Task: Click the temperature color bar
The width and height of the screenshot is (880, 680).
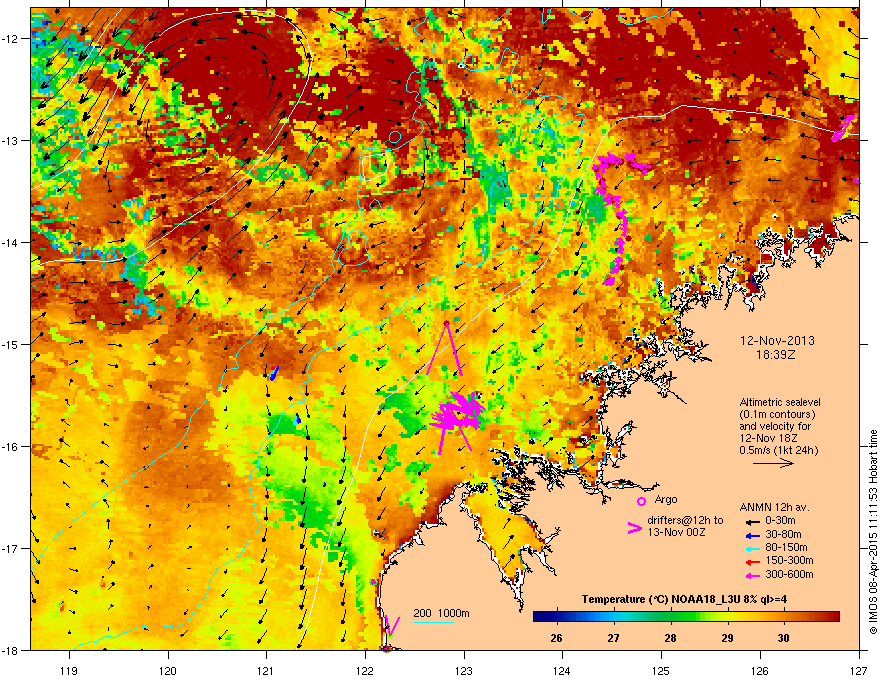Action: 686,617
